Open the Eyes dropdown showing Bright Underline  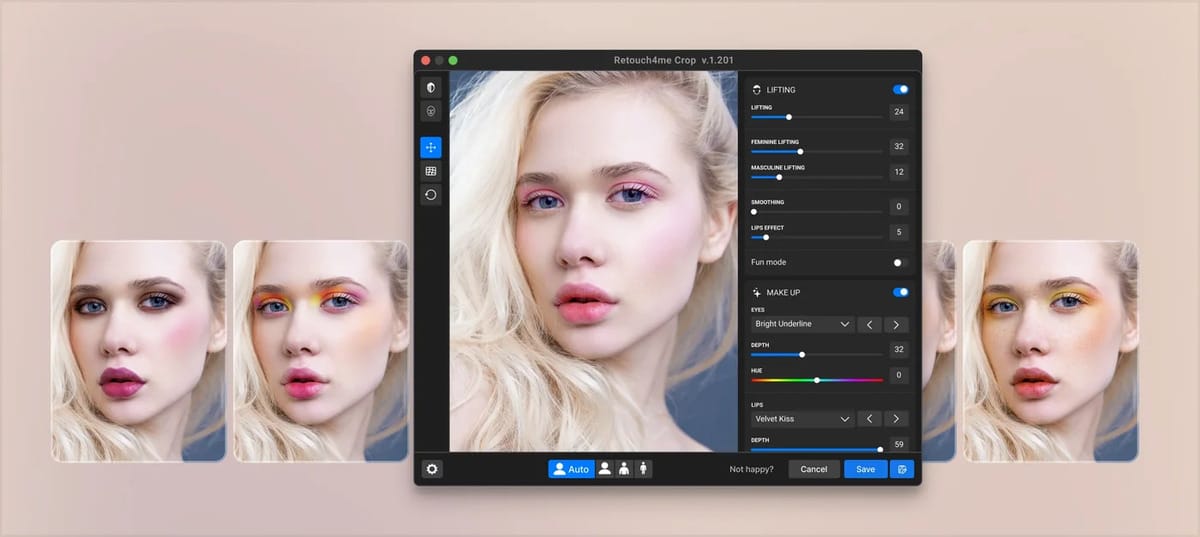(x=802, y=324)
